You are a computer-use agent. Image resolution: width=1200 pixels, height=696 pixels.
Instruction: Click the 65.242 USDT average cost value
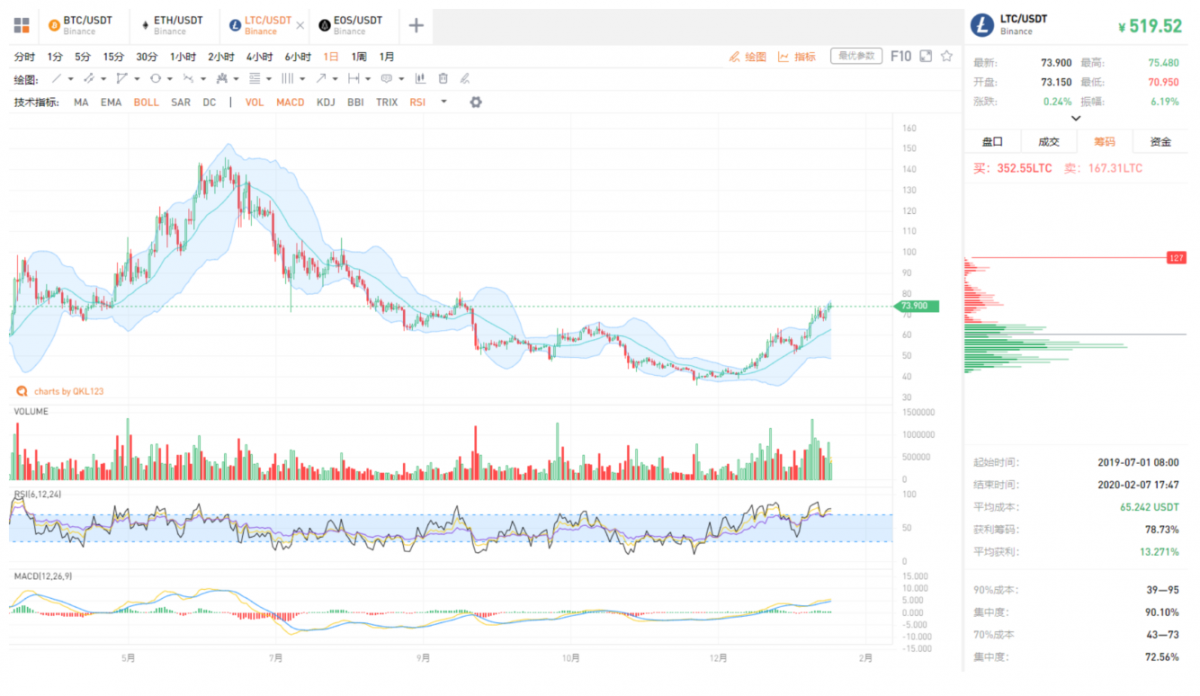tap(1149, 508)
